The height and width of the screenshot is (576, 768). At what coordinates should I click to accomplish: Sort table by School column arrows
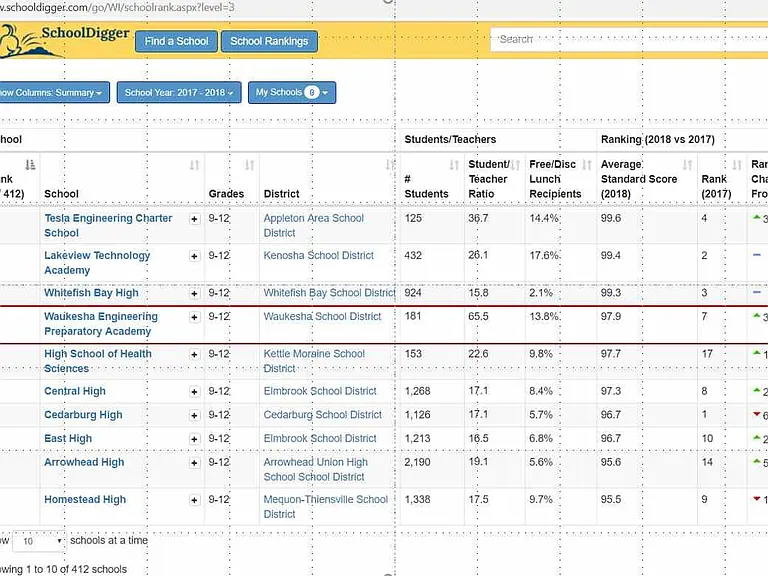coord(194,166)
